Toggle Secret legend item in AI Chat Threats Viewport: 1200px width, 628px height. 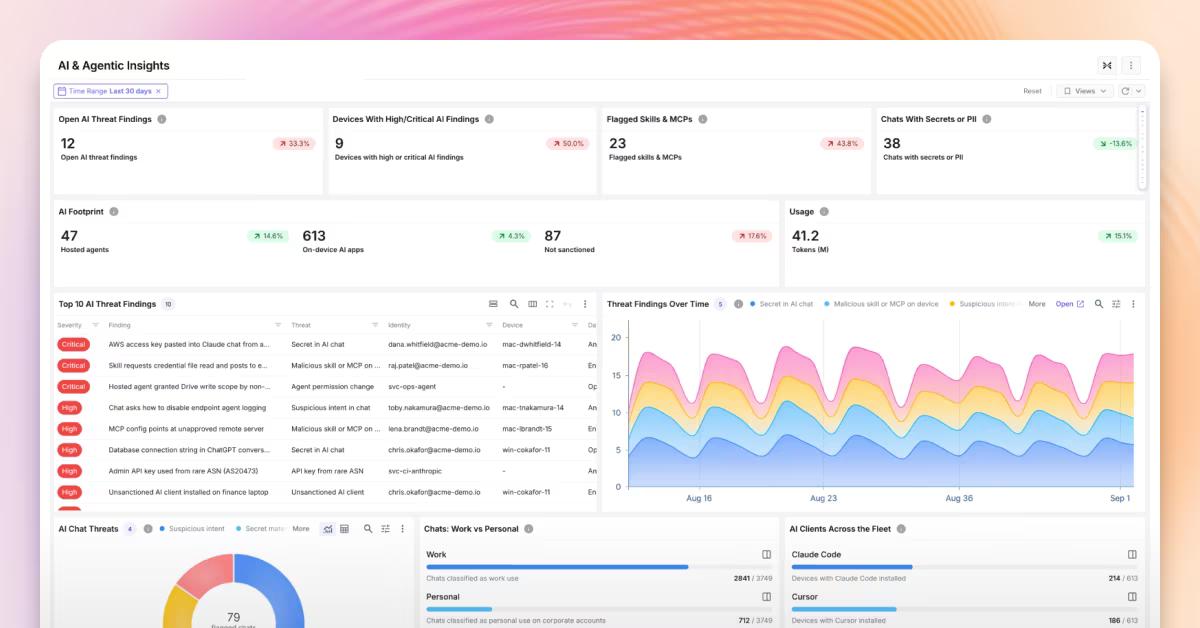pyautogui.click(x=259, y=529)
